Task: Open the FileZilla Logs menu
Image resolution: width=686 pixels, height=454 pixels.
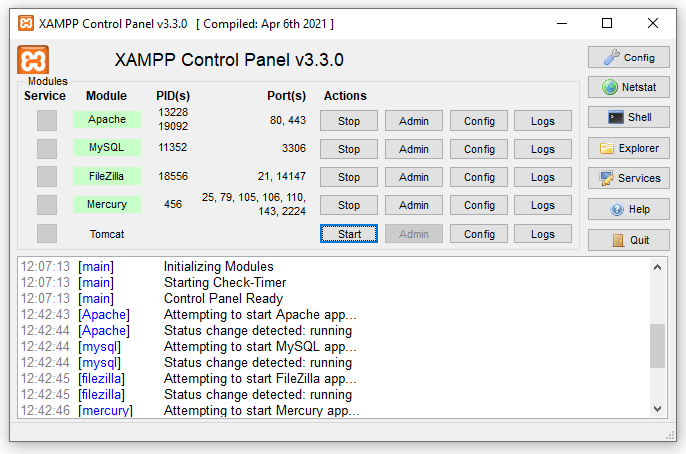Action: pos(543,177)
